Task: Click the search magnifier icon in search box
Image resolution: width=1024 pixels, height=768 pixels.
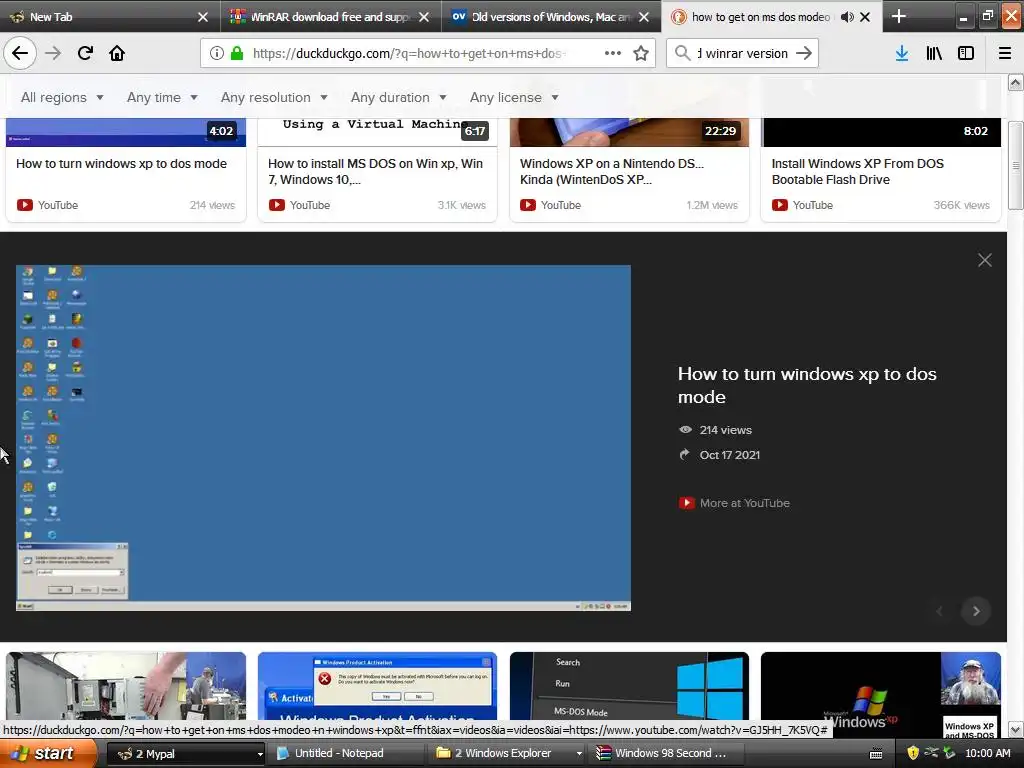Action: click(682, 53)
